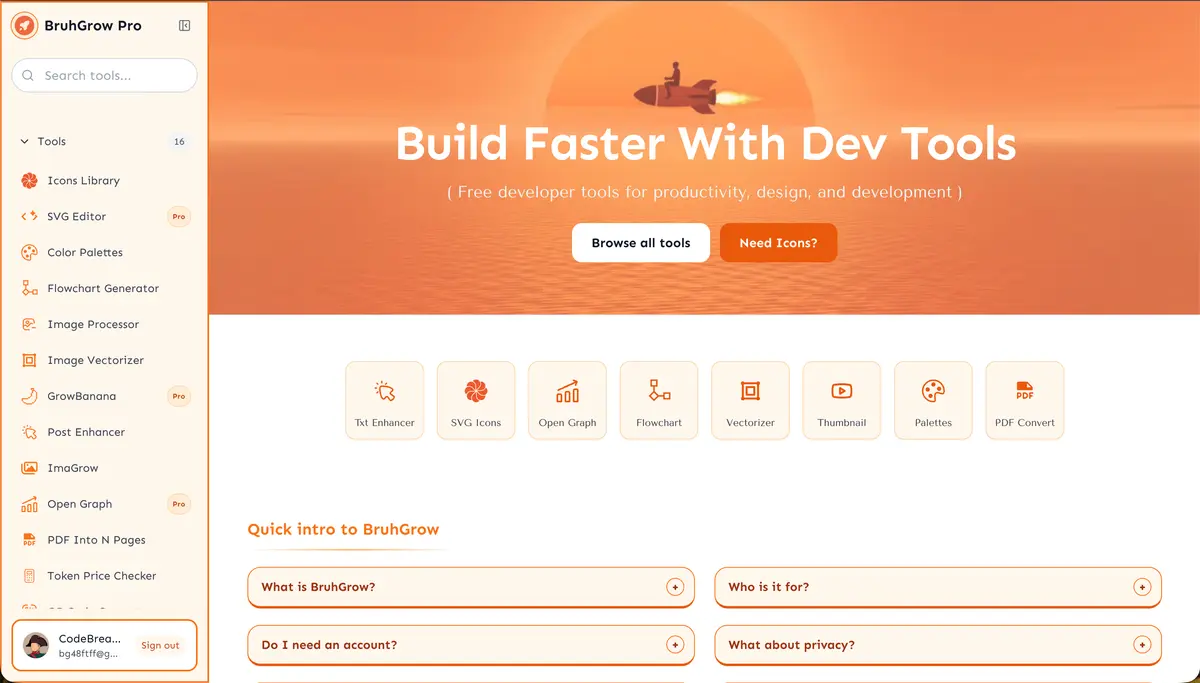Viewport: 1200px width, 683px height.
Task: Expand the 'What about privacy?' FAQ
Action: (937, 645)
